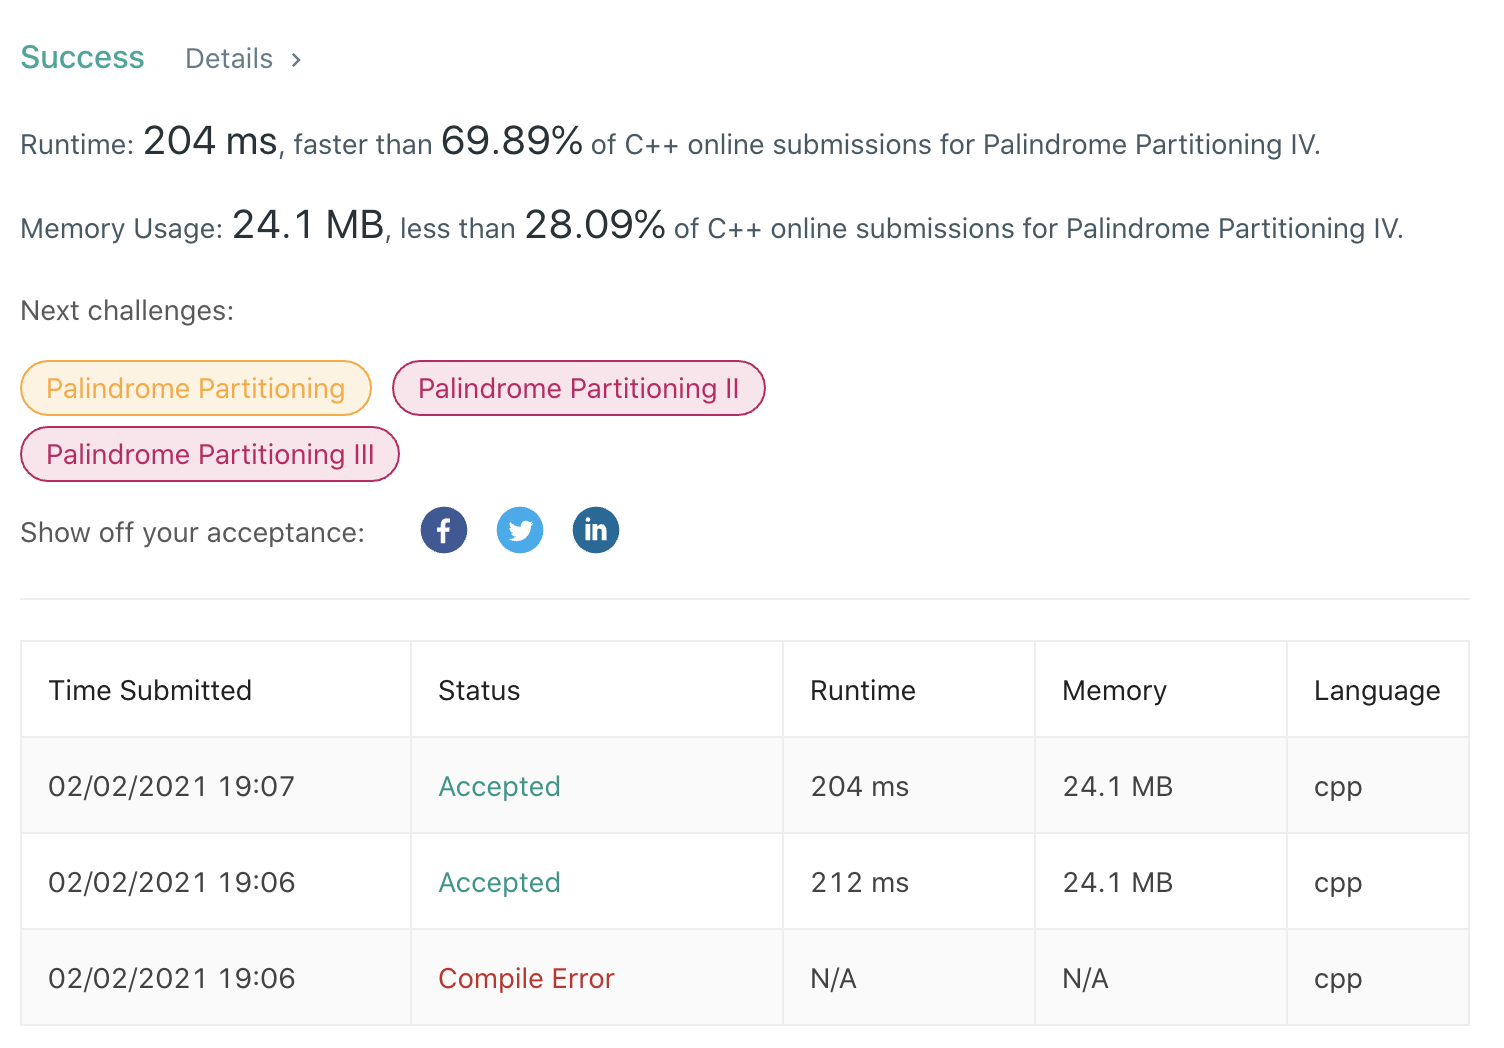Go to Palindrome Partitioning III challenge

point(210,454)
